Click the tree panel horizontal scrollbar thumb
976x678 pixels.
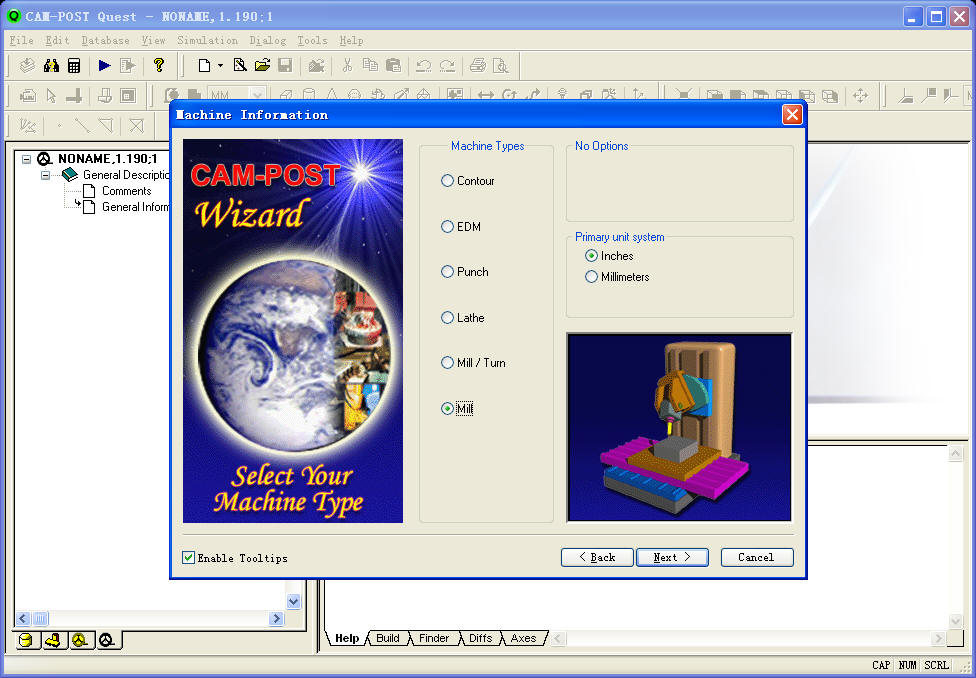pos(40,619)
